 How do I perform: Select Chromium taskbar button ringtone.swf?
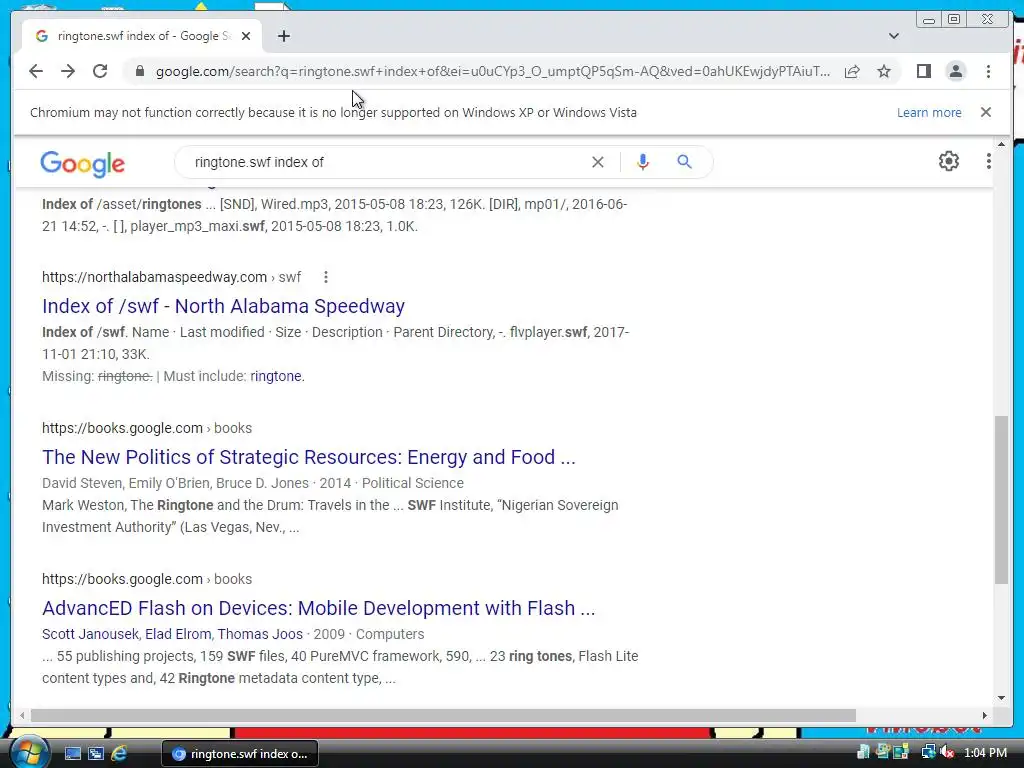click(x=240, y=754)
